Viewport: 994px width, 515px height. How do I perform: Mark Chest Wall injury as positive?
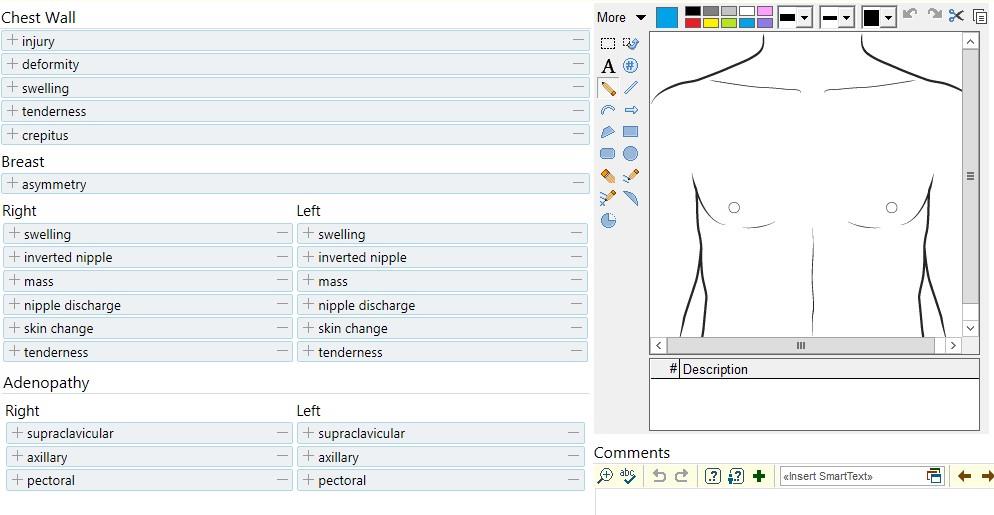click(x=12, y=41)
